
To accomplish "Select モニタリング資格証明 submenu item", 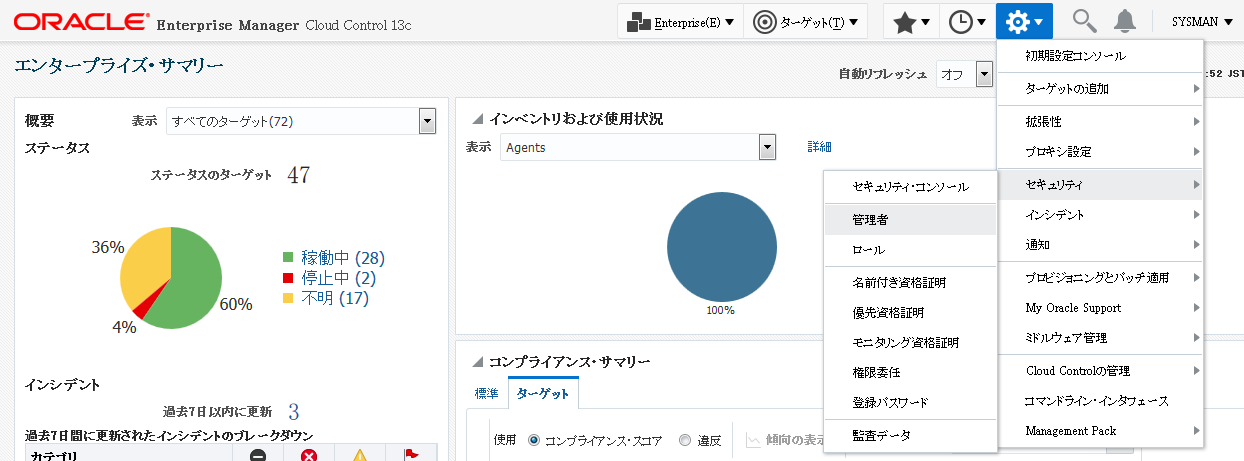I will [x=910, y=343].
